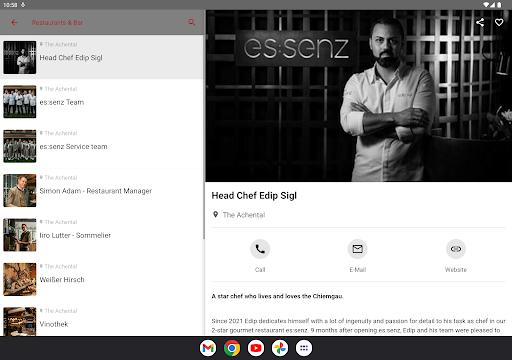Image resolution: width=512 pixels, height=360 pixels.
Task: Click the Head Chef Edip Sigl detail heading
Action: click(x=254, y=196)
